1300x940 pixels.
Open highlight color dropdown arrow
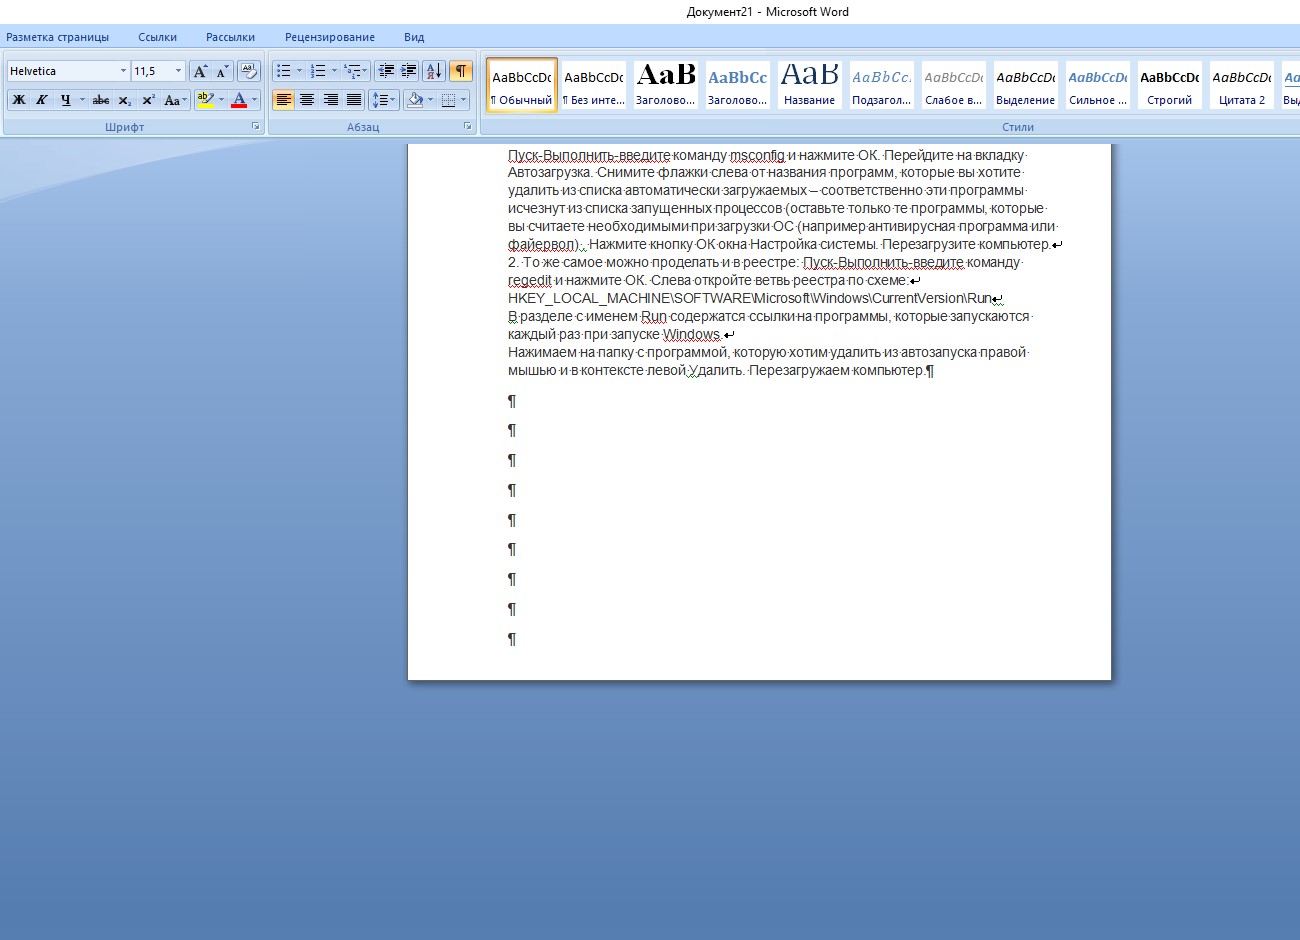tap(221, 100)
